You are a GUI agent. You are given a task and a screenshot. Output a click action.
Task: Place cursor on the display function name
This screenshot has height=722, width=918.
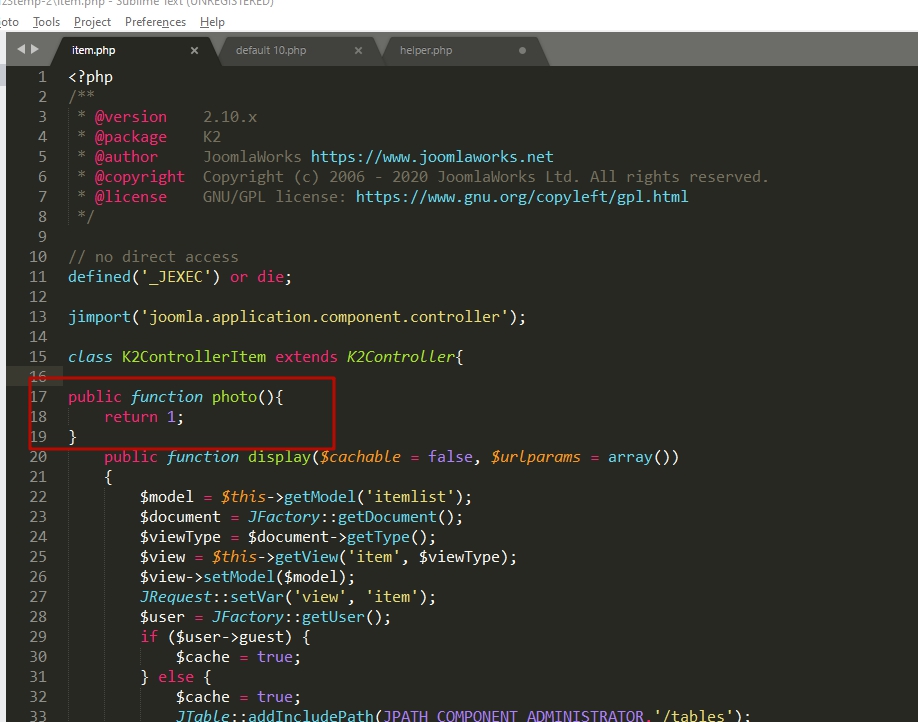point(279,457)
